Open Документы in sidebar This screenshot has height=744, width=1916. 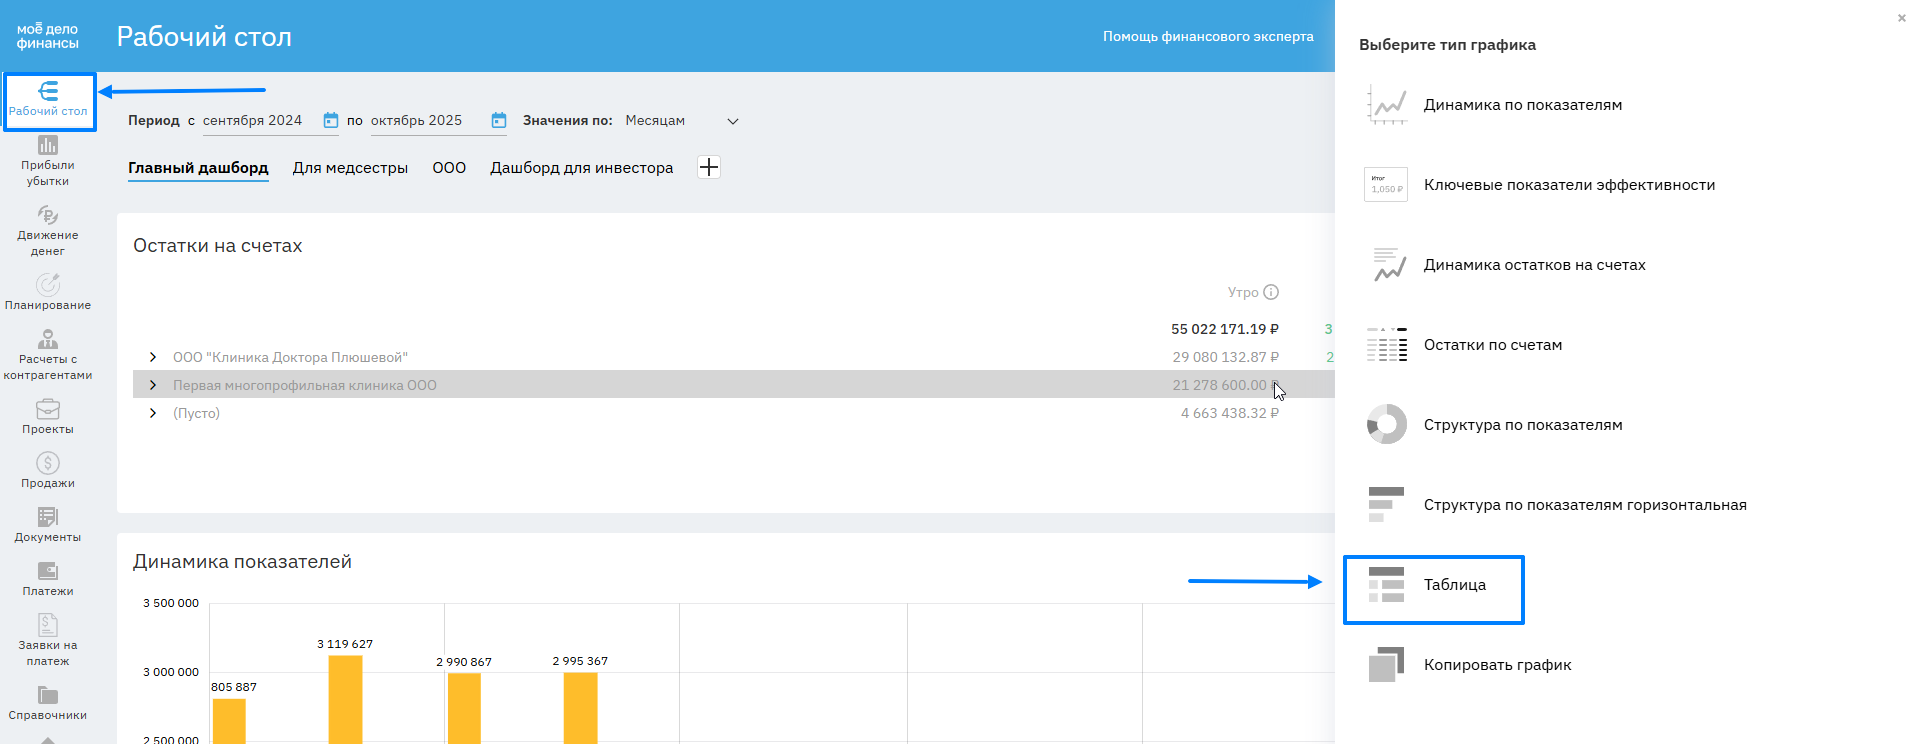coord(48,525)
